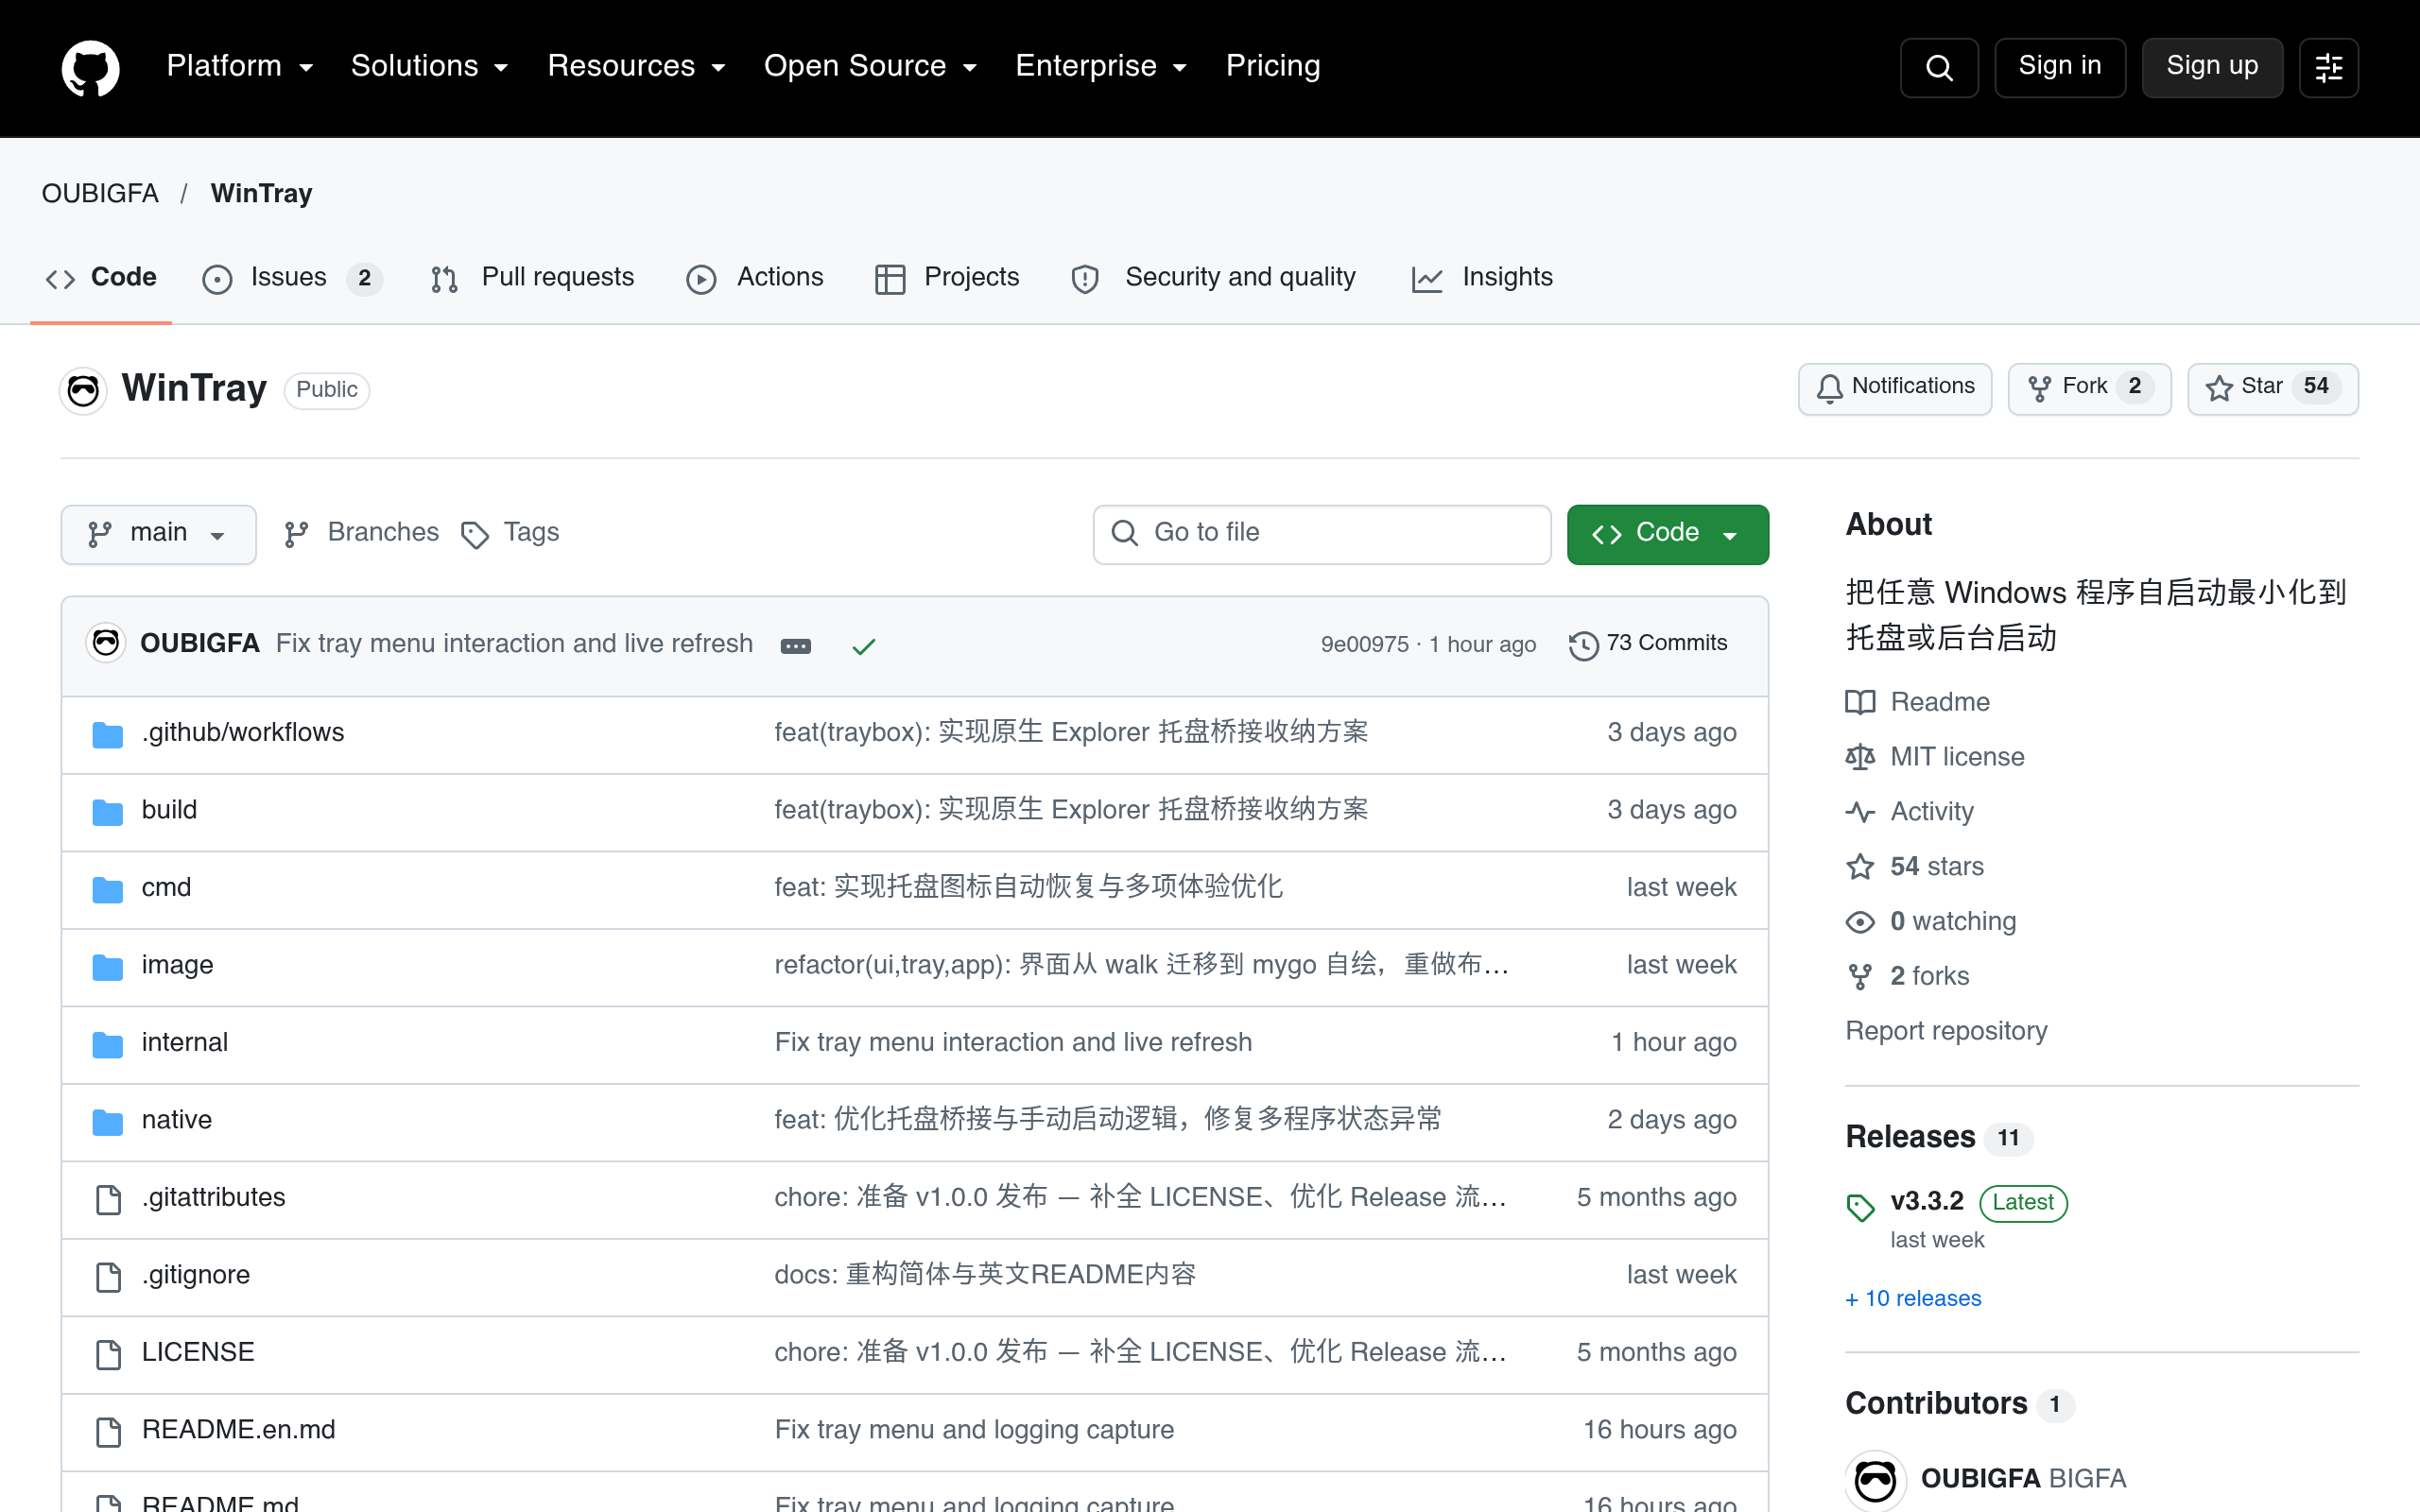View the 73 Commits history
Viewport: 2420px width, 1512px height.
tap(1648, 644)
